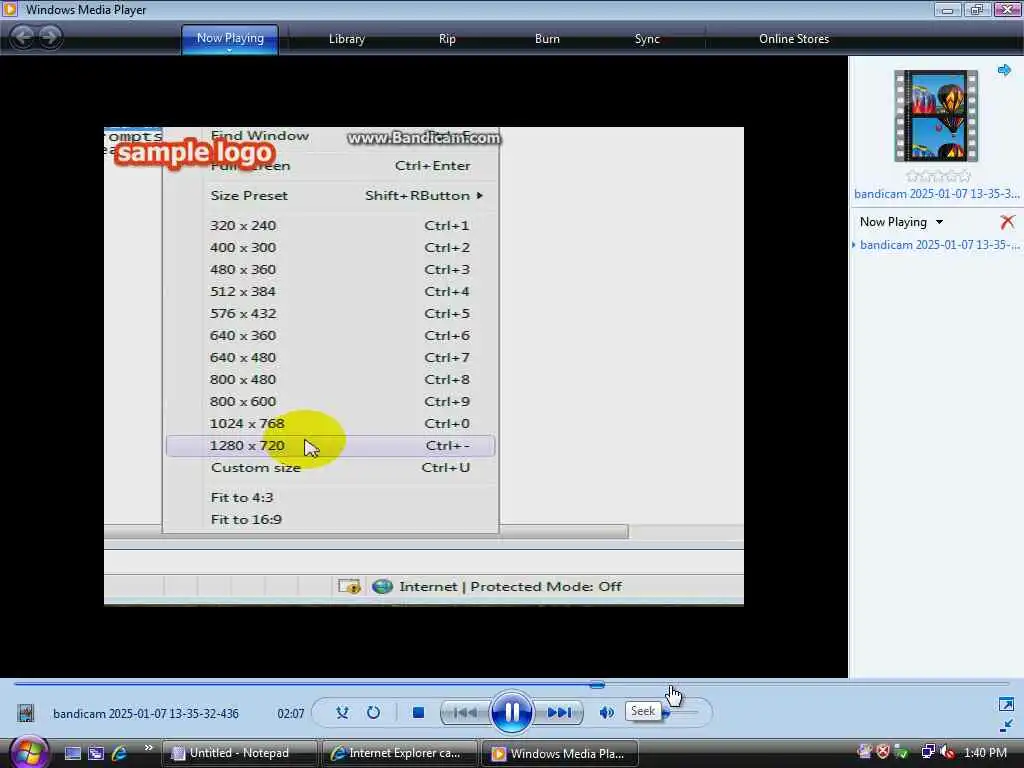Click the taskbar clock showing 1:40 PM
1024x768 pixels.
(x=985, y=753)
